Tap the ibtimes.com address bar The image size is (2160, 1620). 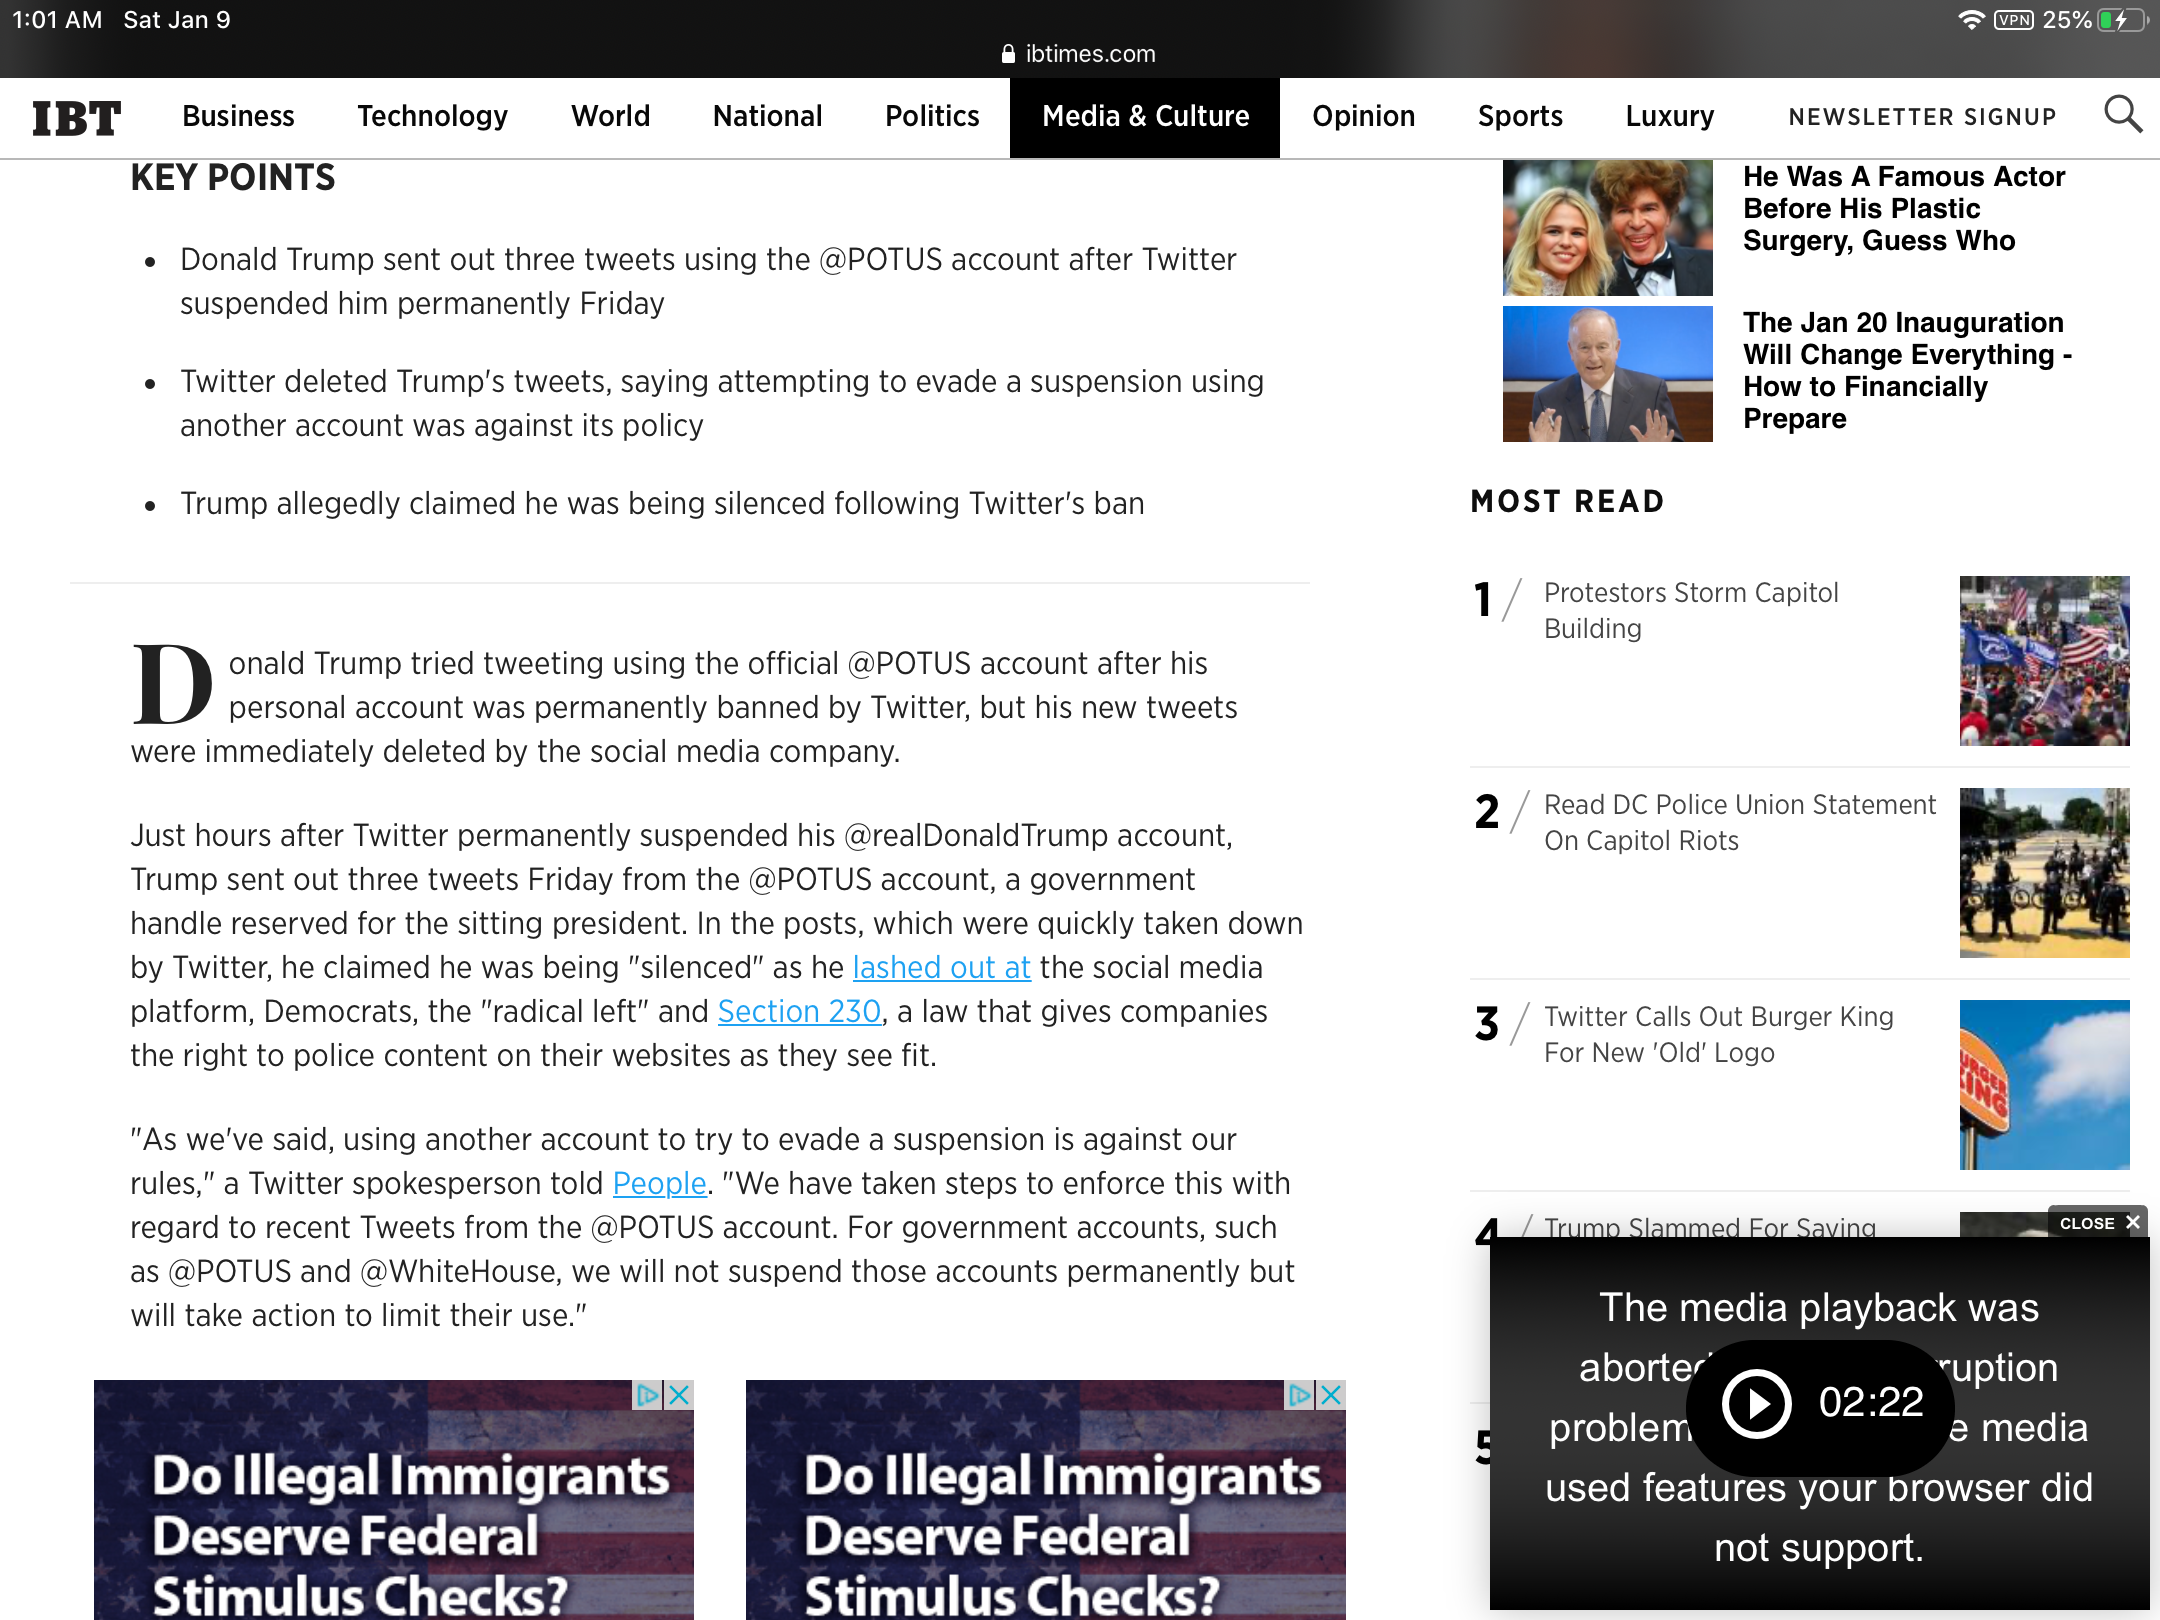pos(1079,54)
